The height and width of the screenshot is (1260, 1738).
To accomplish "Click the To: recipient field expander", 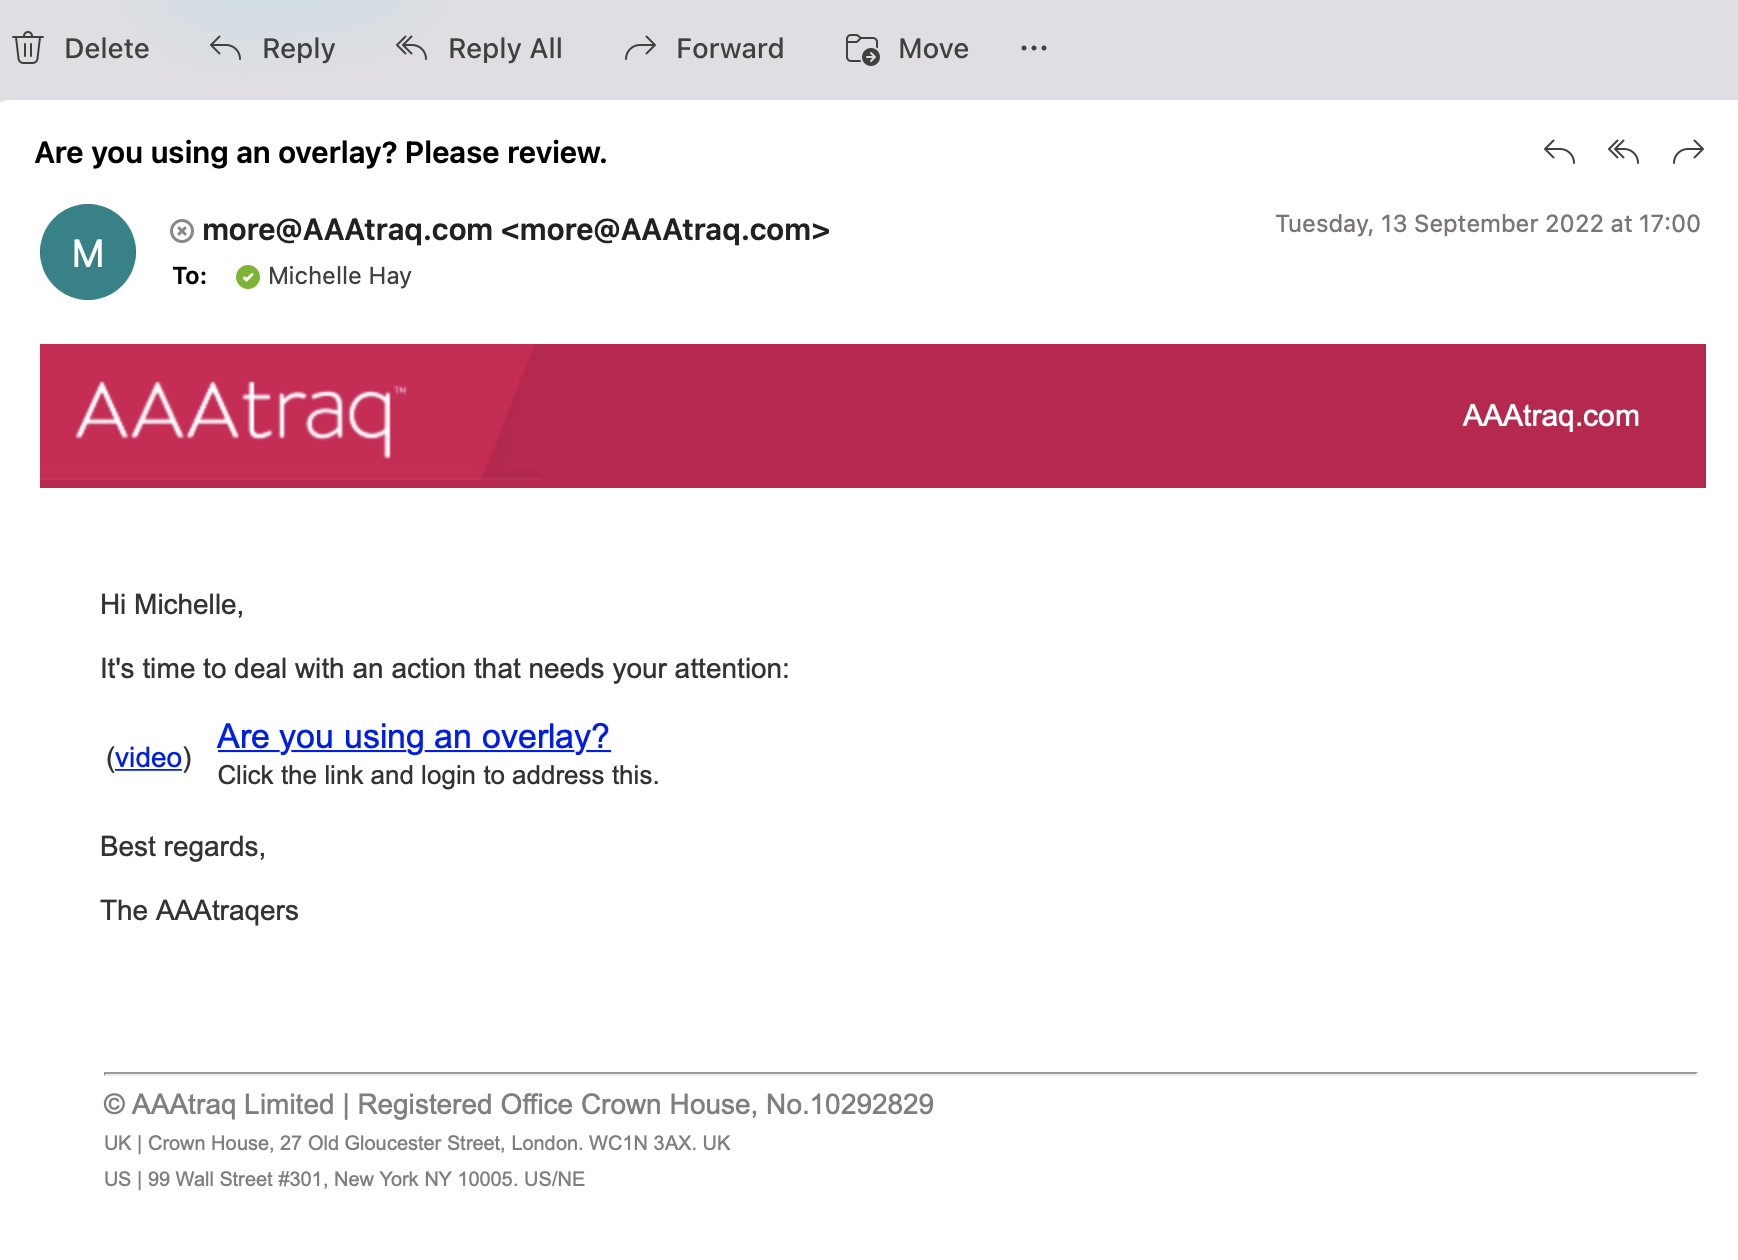I will pos(188,276).
